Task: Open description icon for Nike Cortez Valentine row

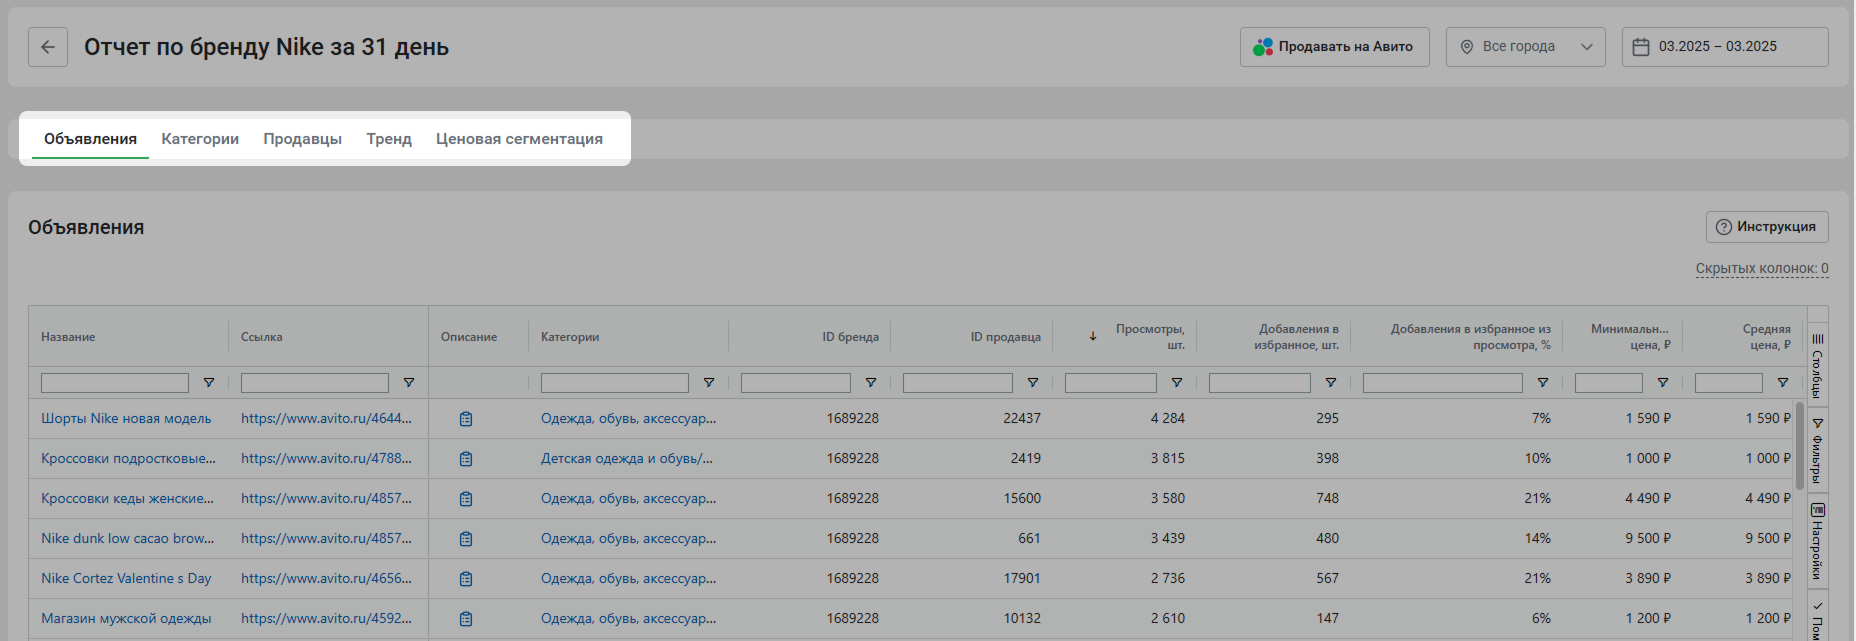Action: (466, 579)
